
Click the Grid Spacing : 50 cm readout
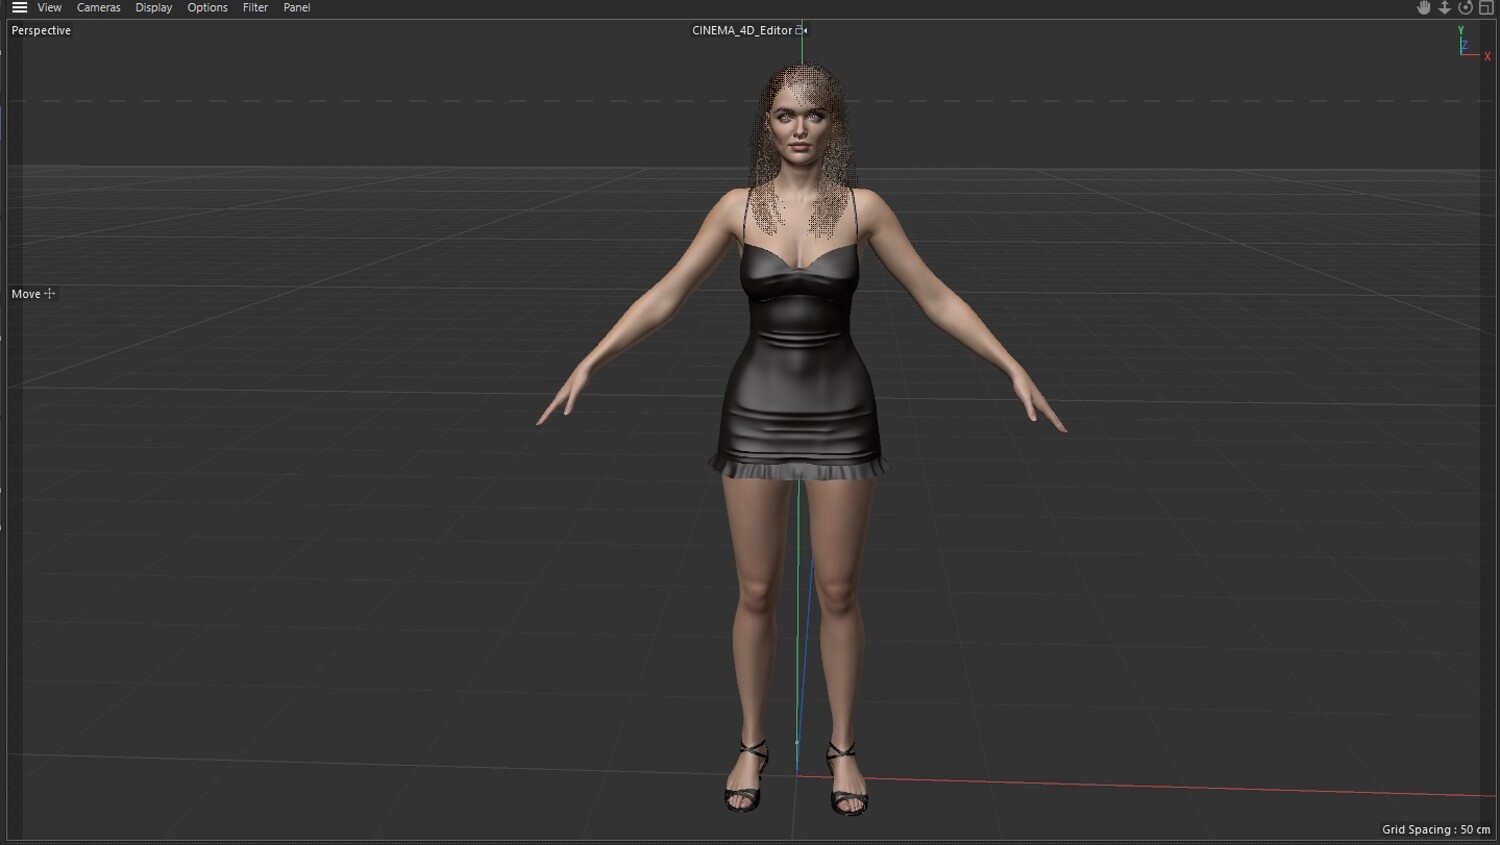[1436, 829]
